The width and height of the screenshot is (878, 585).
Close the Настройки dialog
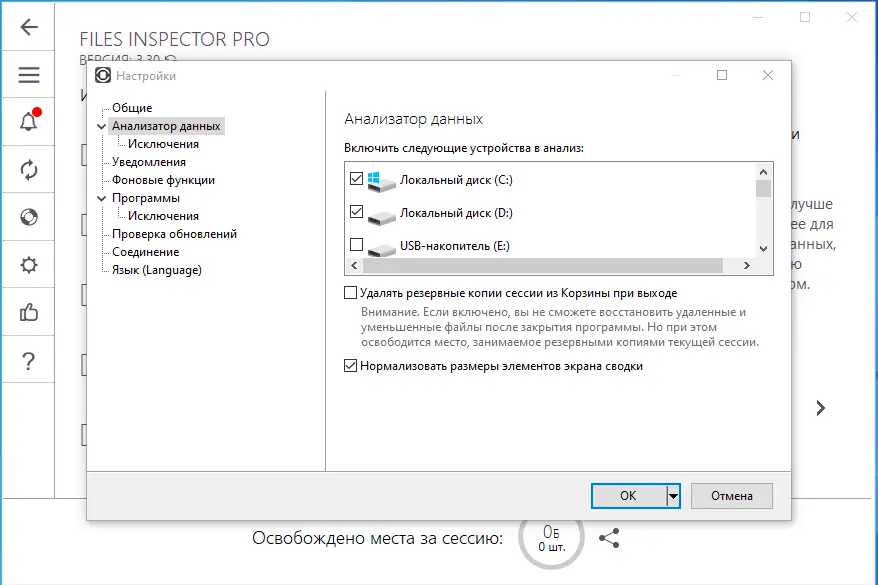click(768, 75)
